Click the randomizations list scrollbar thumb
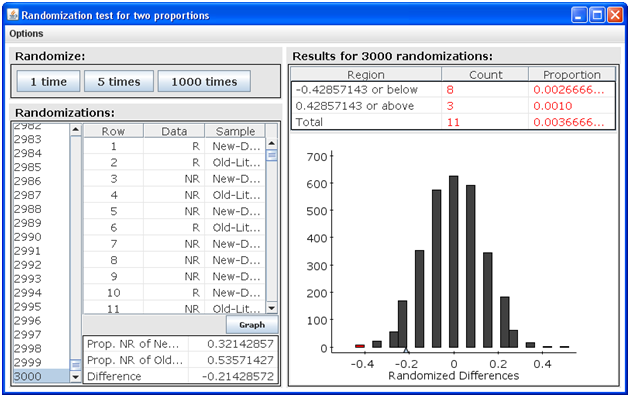The width and height of the screenshot is (630, 397). click(x=76, y=364)
